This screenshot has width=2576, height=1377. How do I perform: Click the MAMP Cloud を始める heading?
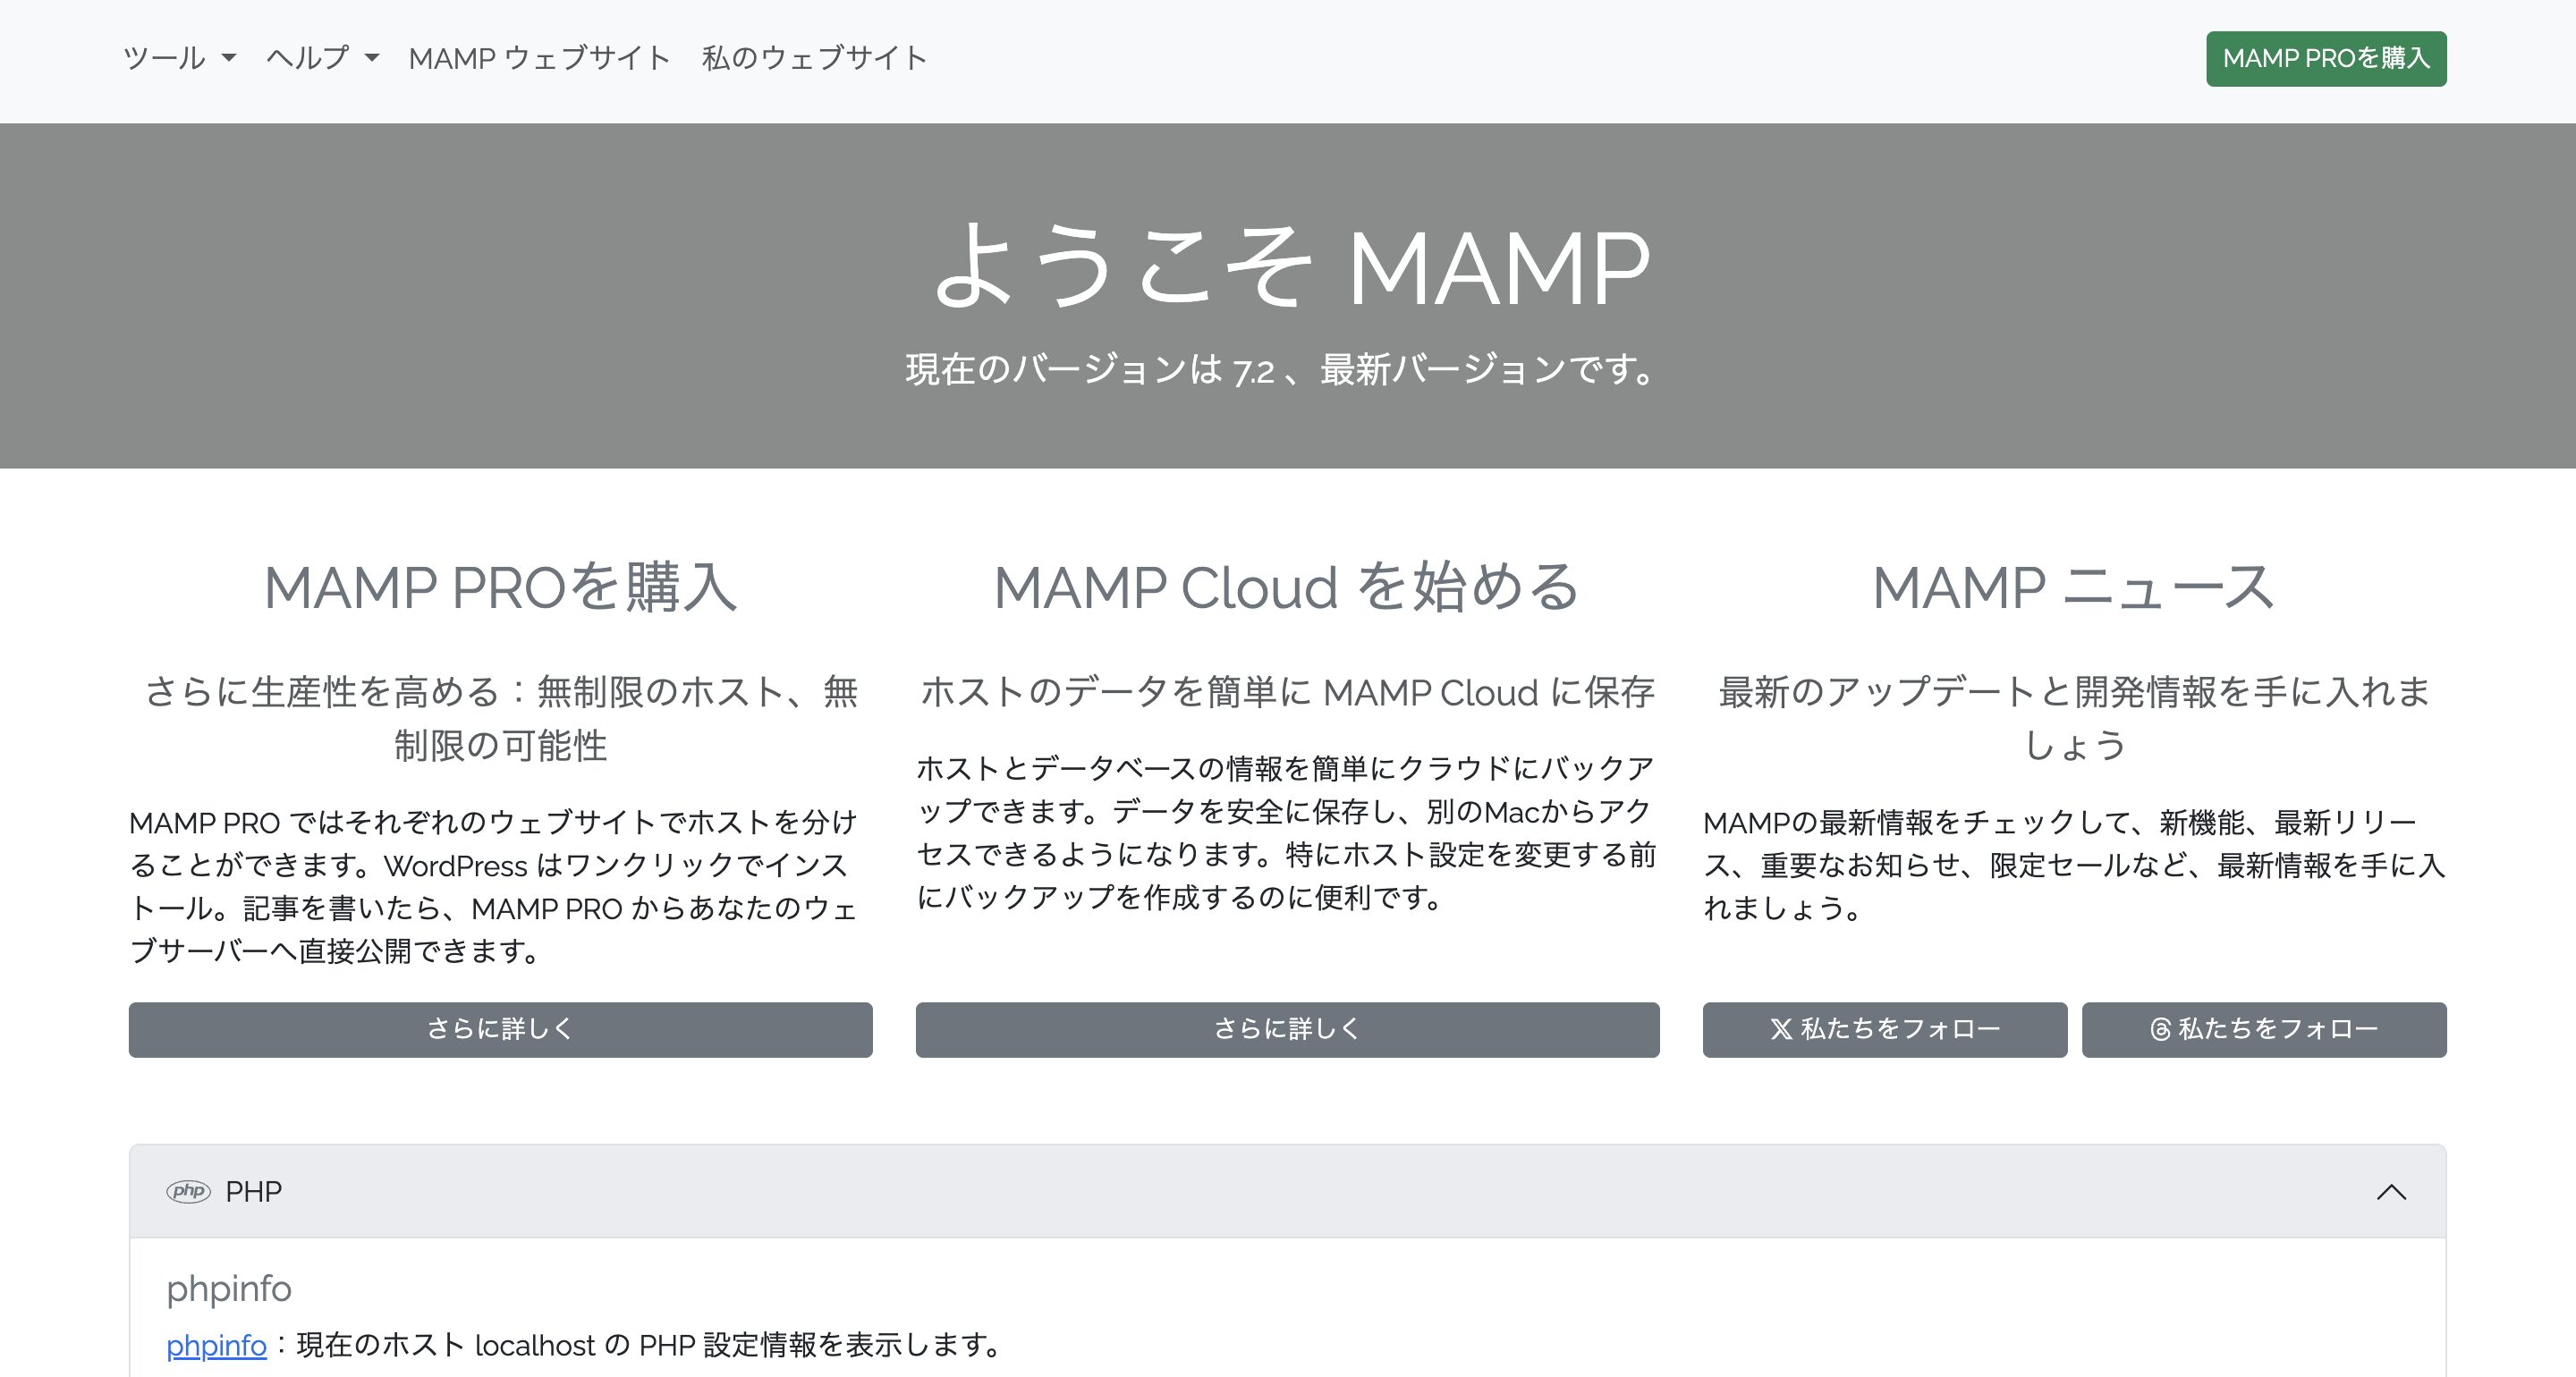coord(1287,587)
